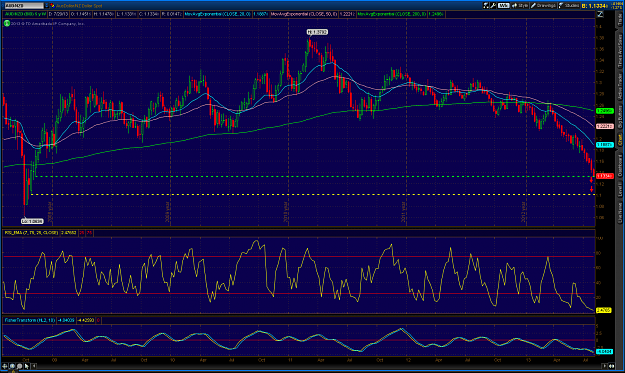Open the Level II sidebar tab
Image resolution: width=625 pixels, height=373 pixels.
pos(620,190)
